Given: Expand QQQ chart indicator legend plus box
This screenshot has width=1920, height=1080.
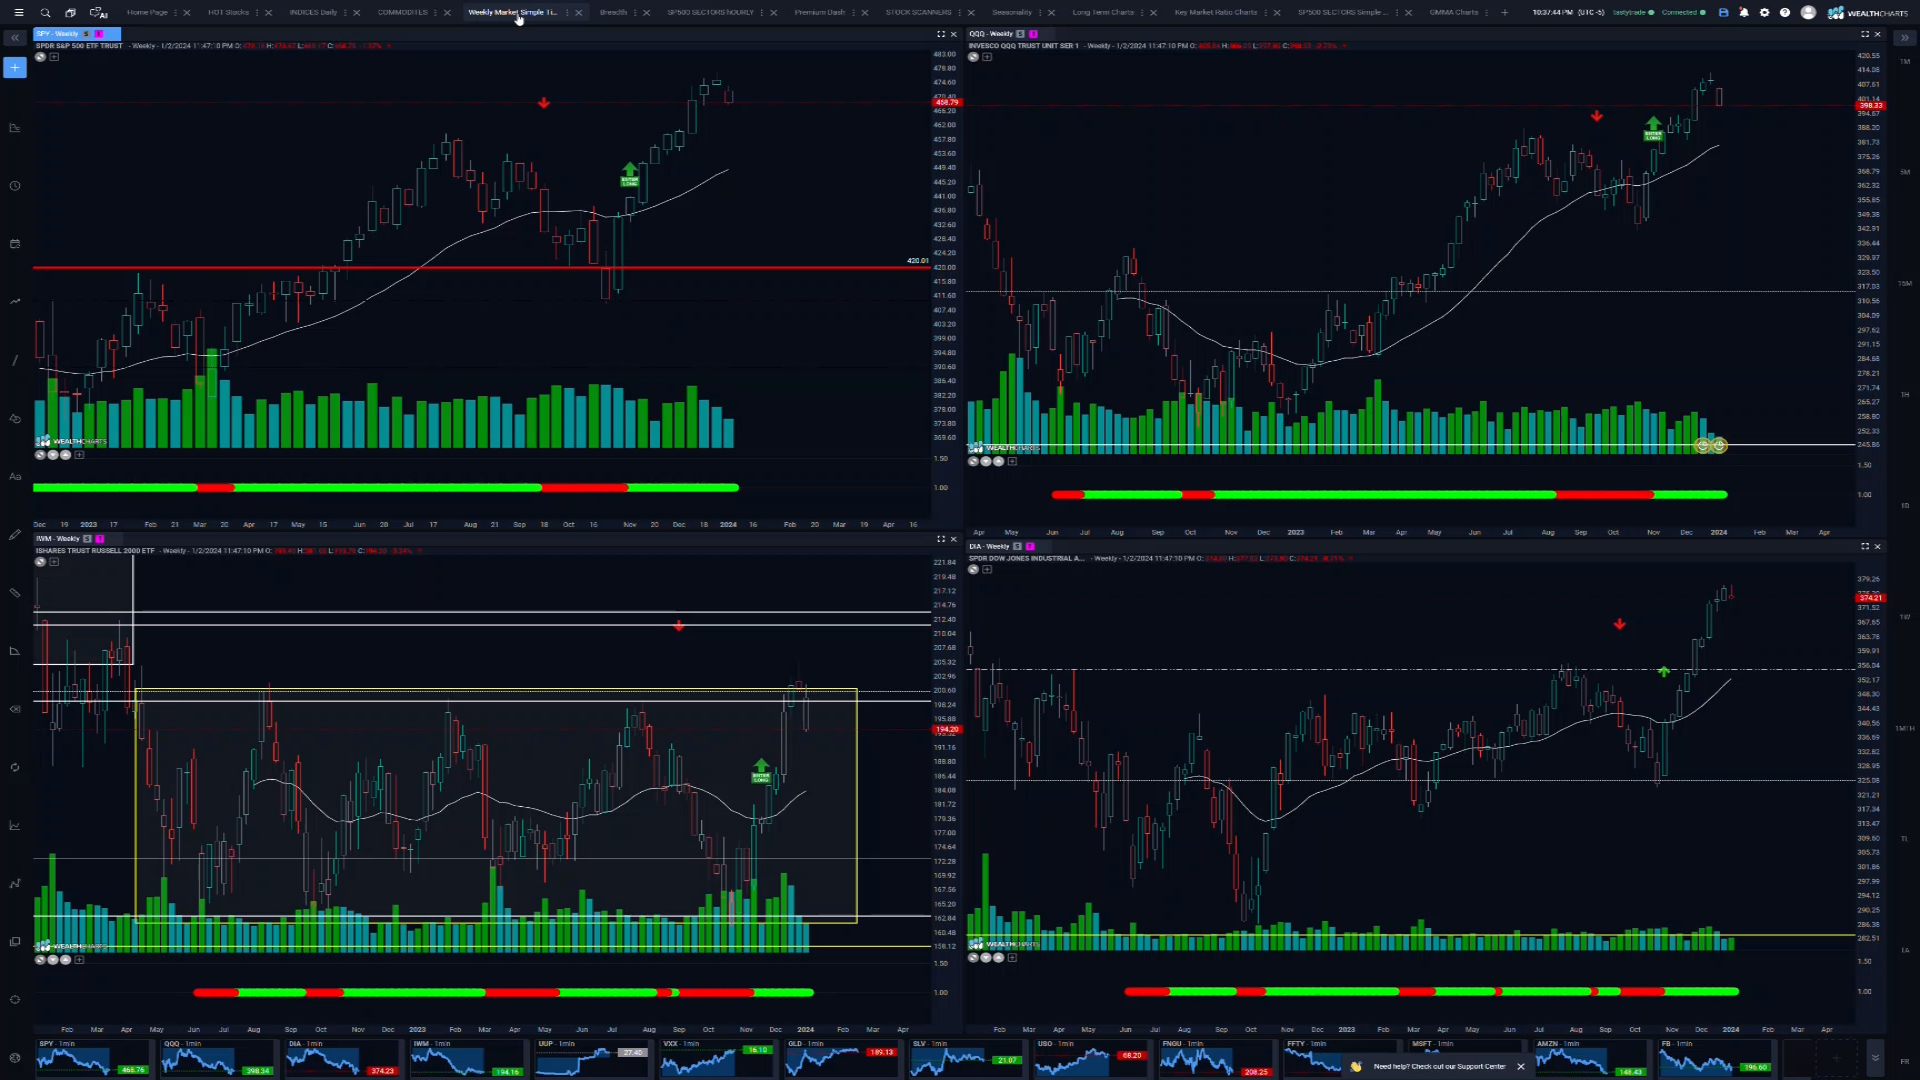Looking at the screenshot, I should point(987,57).
